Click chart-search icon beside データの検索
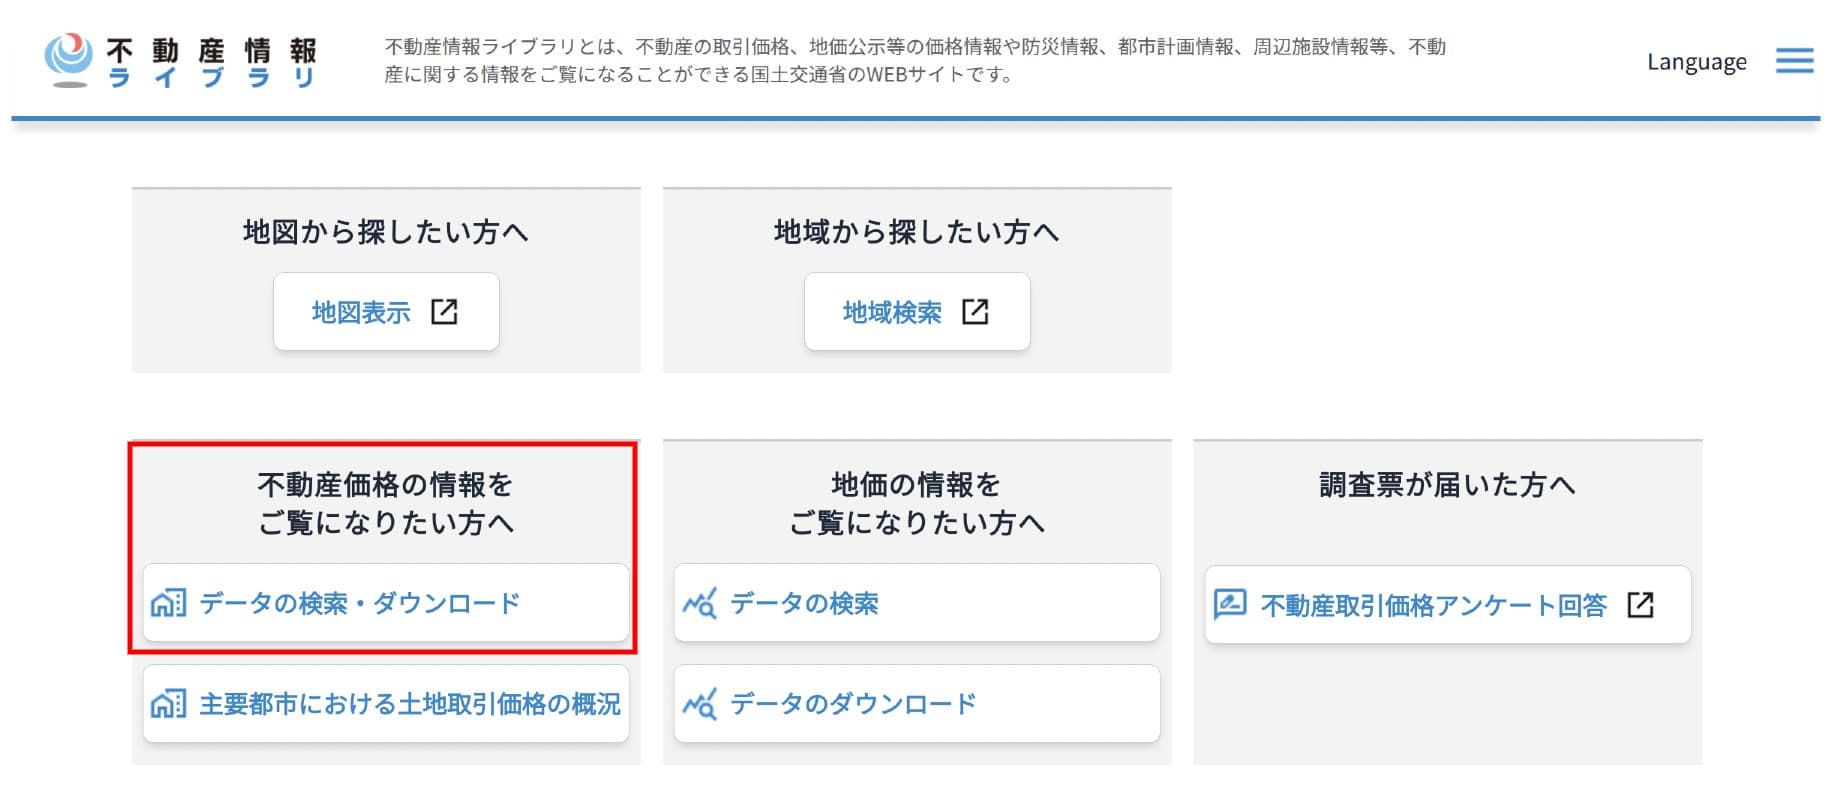 [699, 603]
